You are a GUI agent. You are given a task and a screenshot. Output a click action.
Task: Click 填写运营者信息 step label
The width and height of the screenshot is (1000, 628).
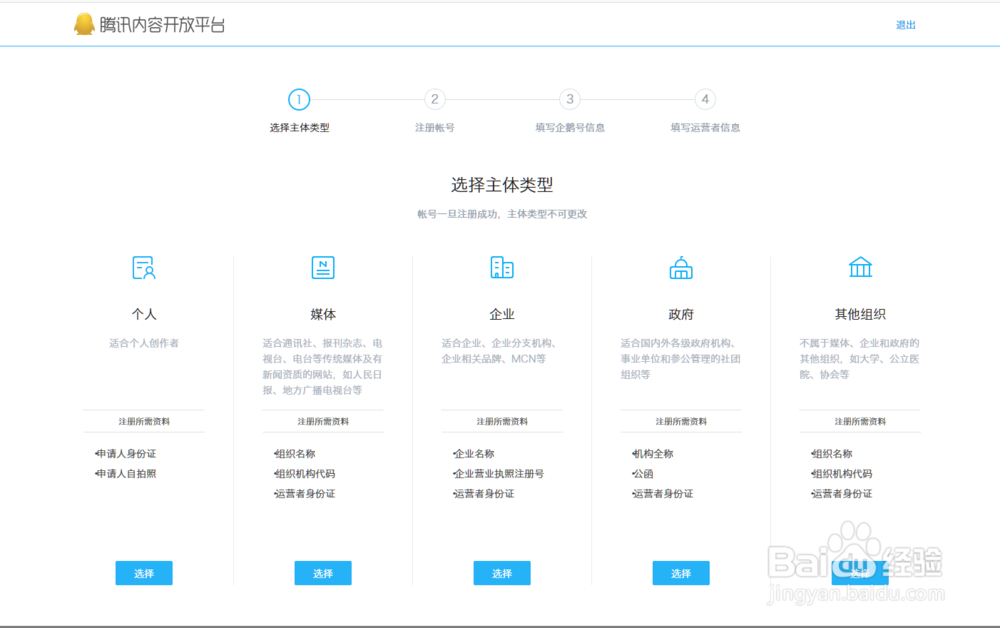coord(705,128)
